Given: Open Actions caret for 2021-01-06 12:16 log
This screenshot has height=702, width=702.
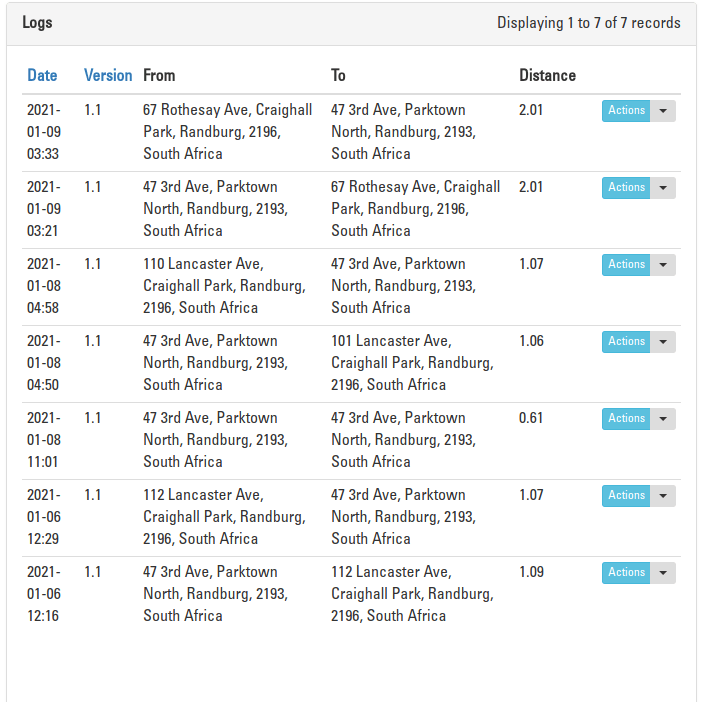Looking at the screenshot, I should point(664,573).
